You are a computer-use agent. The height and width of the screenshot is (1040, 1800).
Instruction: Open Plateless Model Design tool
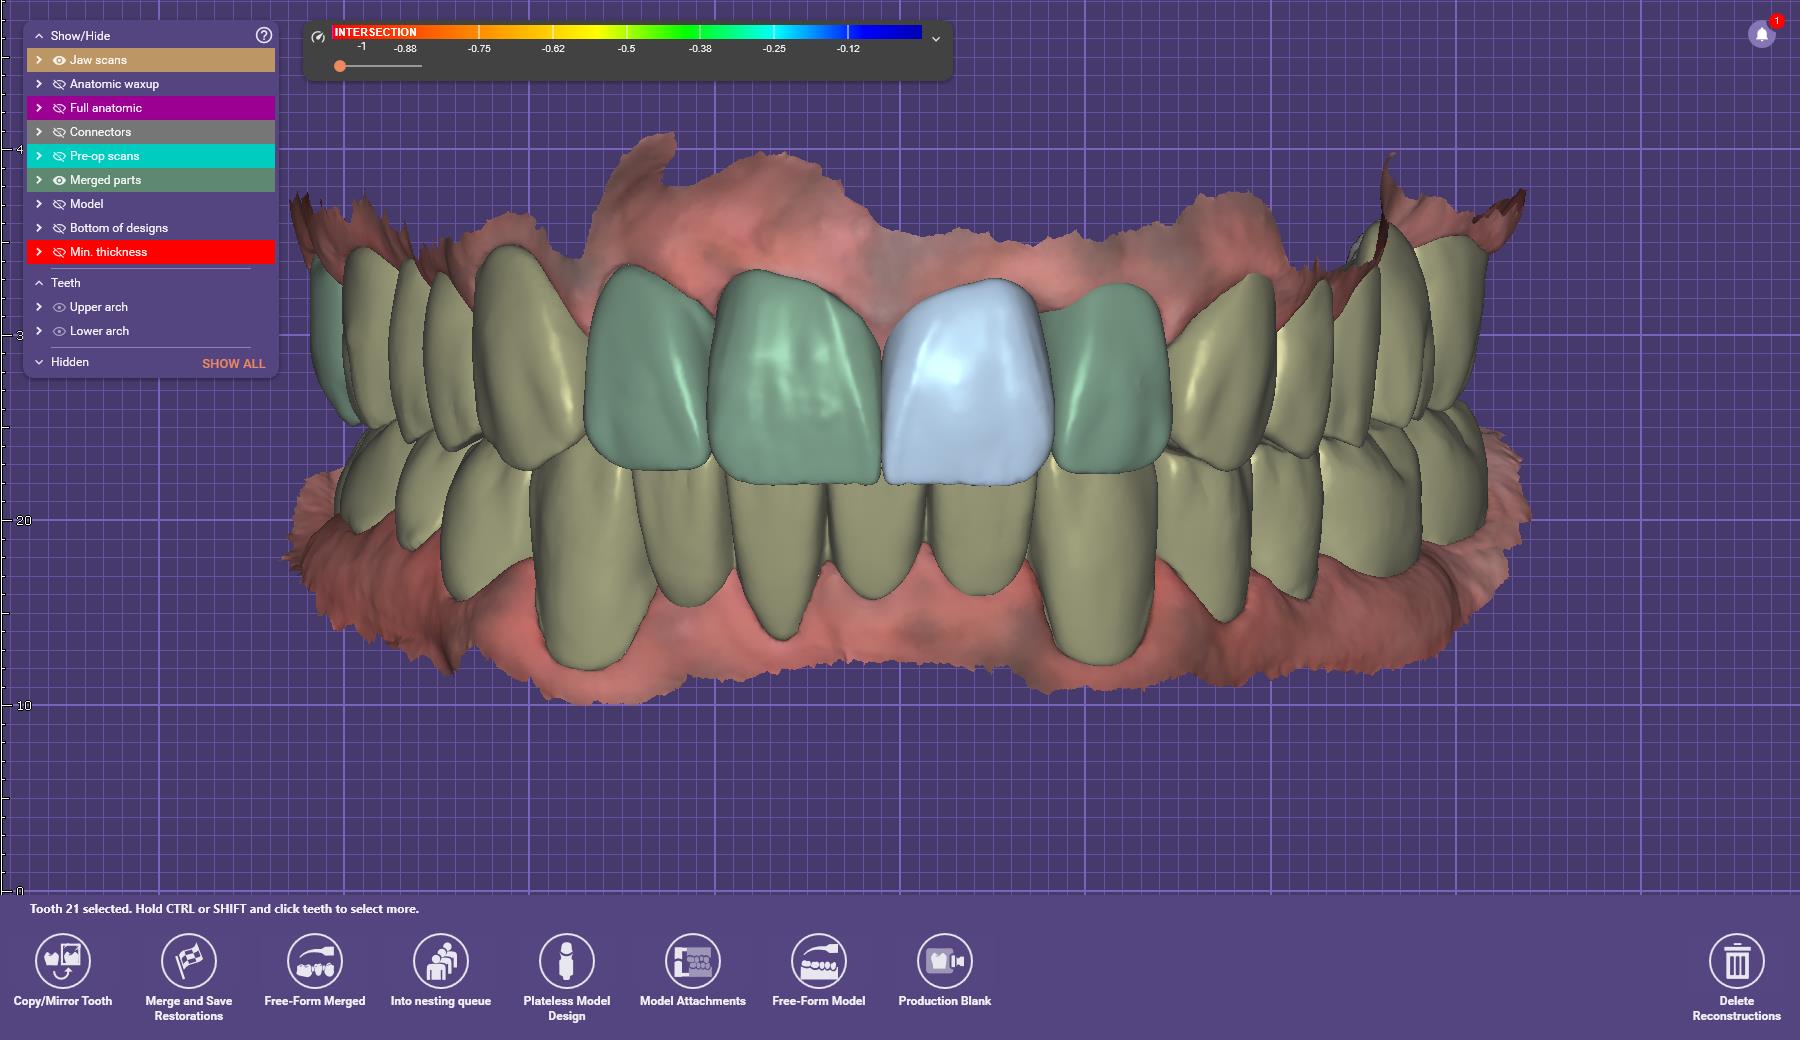point(566,961)
